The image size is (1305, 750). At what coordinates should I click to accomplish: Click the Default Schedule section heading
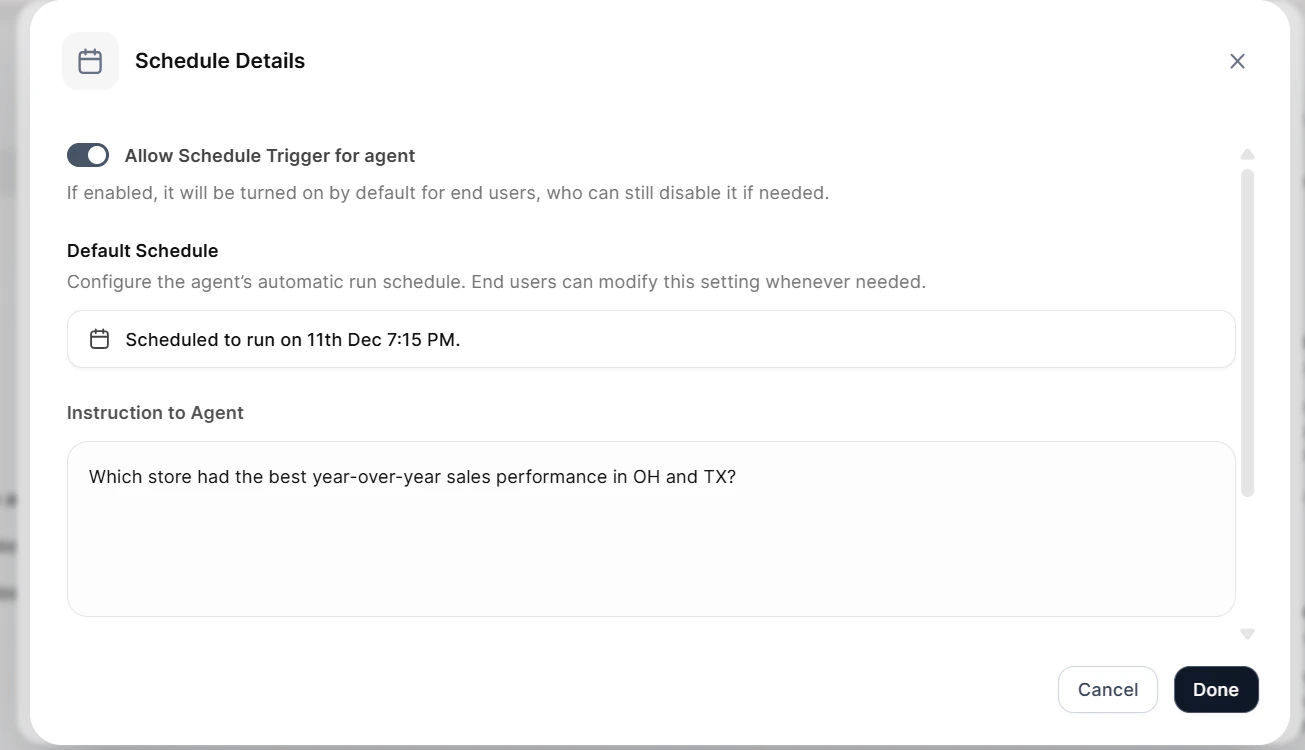(x=142, y=250)
